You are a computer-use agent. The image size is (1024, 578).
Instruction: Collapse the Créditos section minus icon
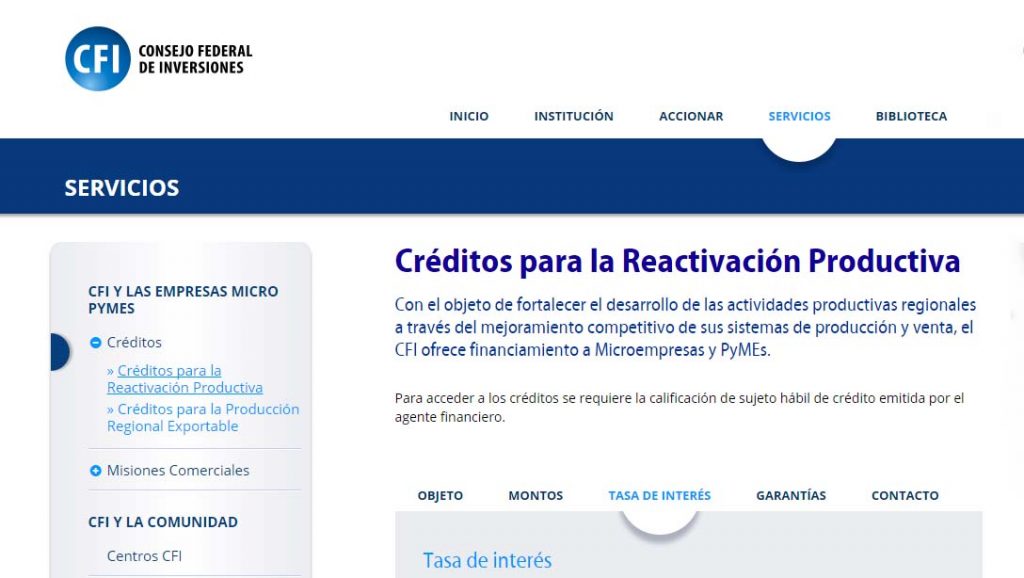95,342
